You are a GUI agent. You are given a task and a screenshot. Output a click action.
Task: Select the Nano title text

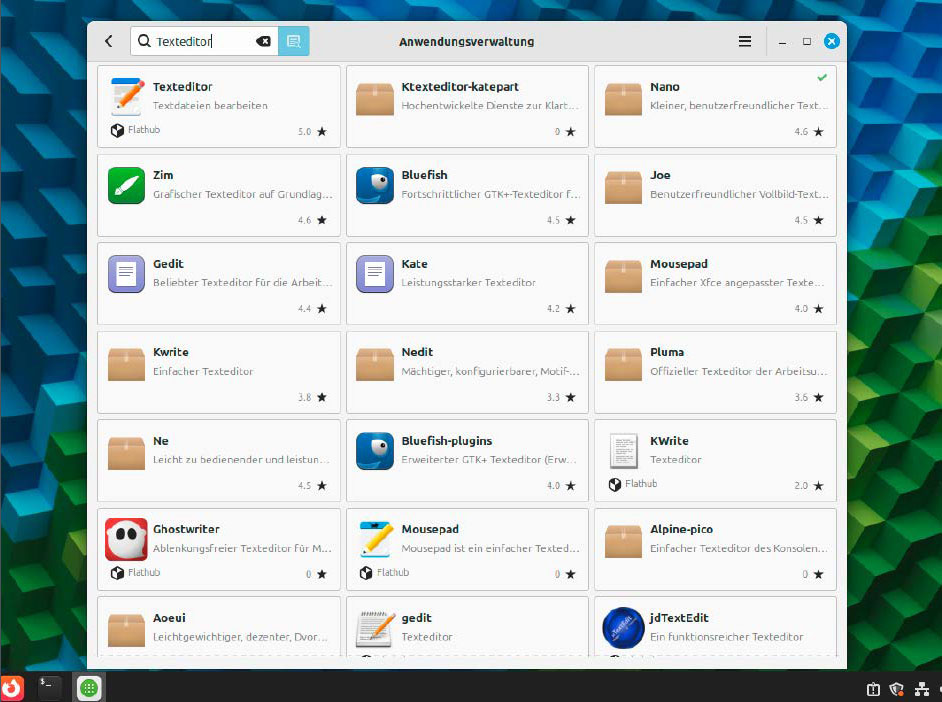click(x=664, y=86)
